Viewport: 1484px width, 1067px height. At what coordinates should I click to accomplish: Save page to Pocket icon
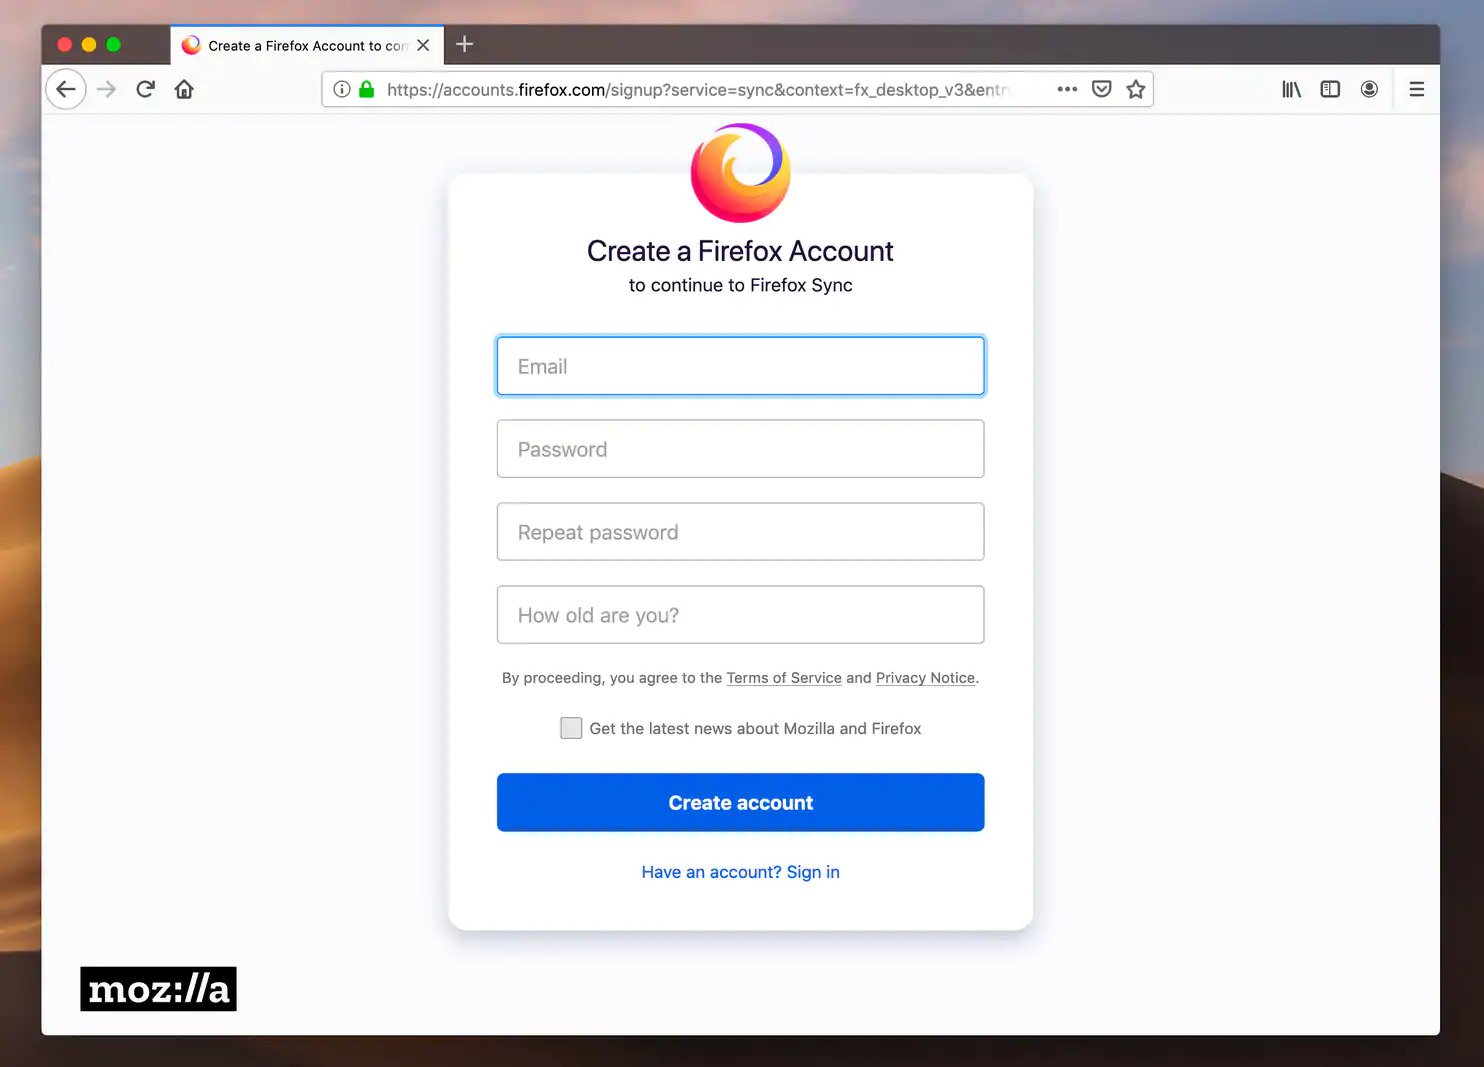[1101, 89]
